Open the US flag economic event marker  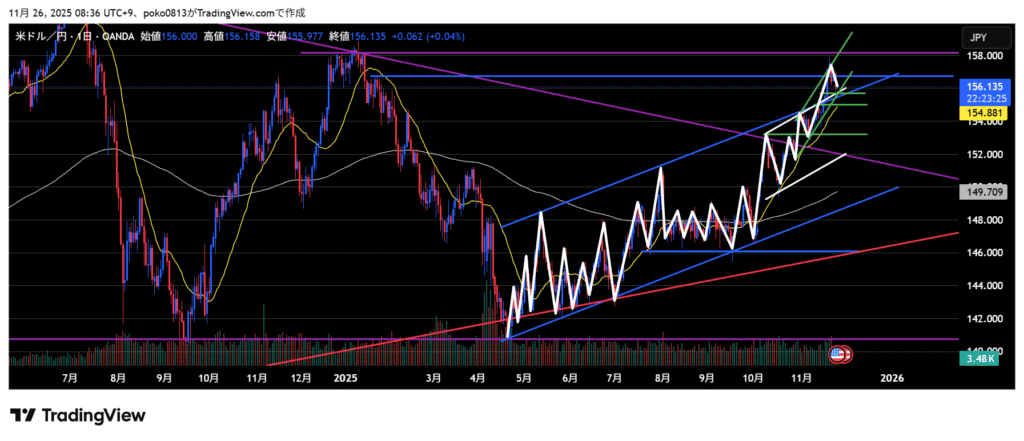[x=838, y=354]
